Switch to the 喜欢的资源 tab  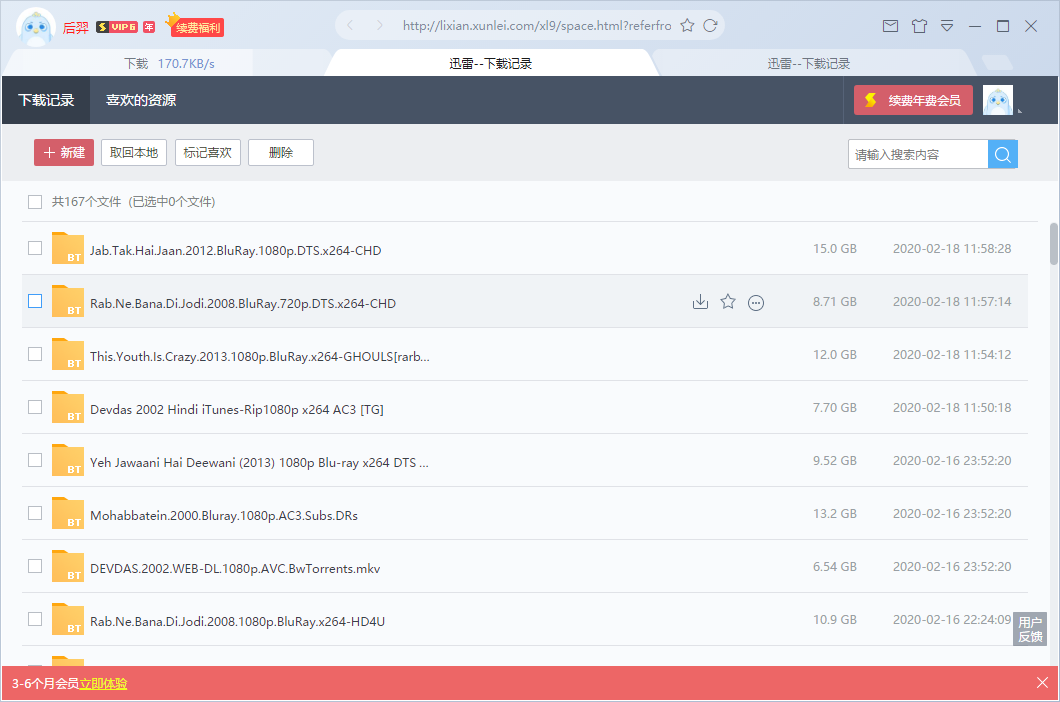tap(141, 100)
